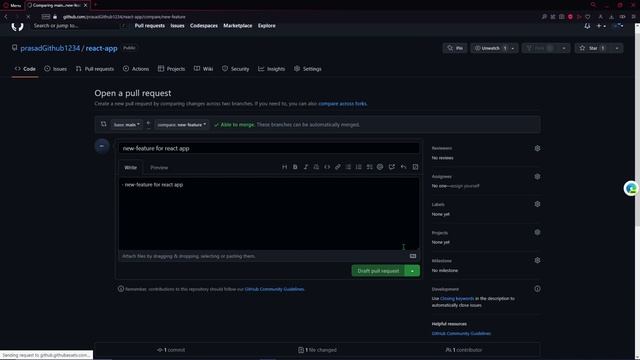Viewport: 640px width, 360px height.
Task: Open Reviewers settings gear
Action: [x=537, y=149]
